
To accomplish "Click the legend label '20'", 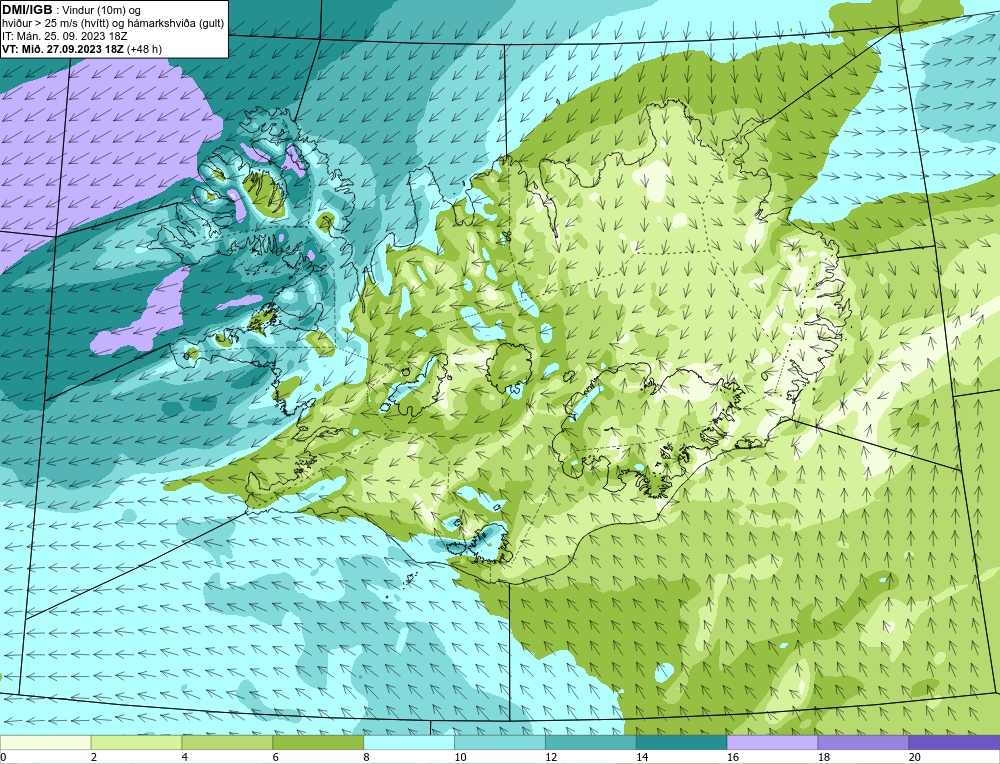I will (915, 757).
